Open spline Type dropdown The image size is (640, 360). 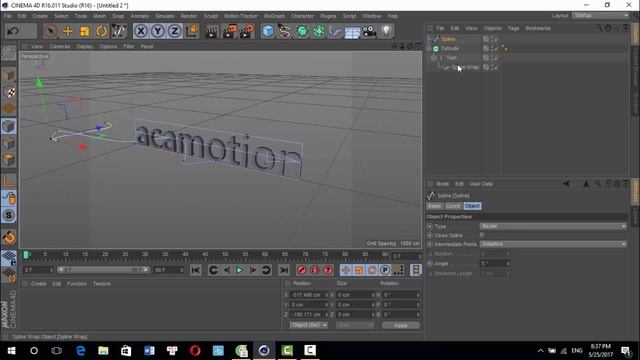553,226
